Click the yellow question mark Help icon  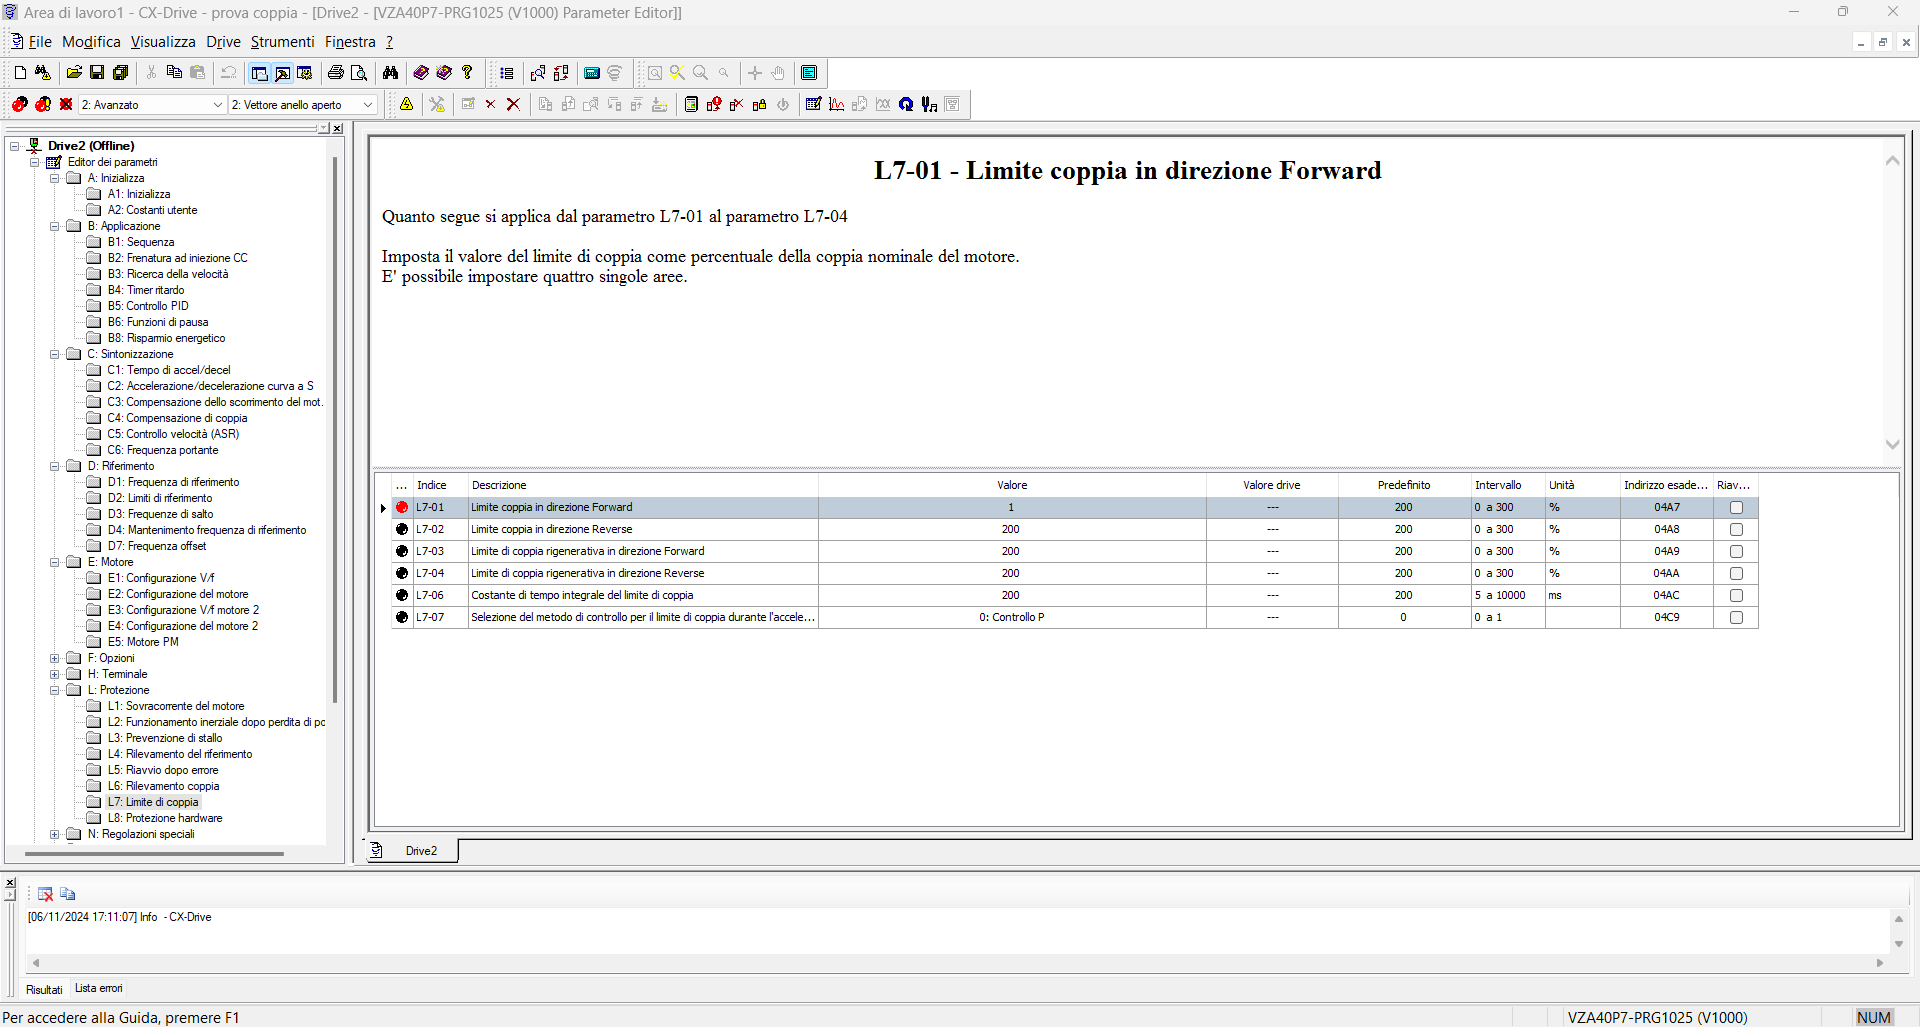coord(467,73)
